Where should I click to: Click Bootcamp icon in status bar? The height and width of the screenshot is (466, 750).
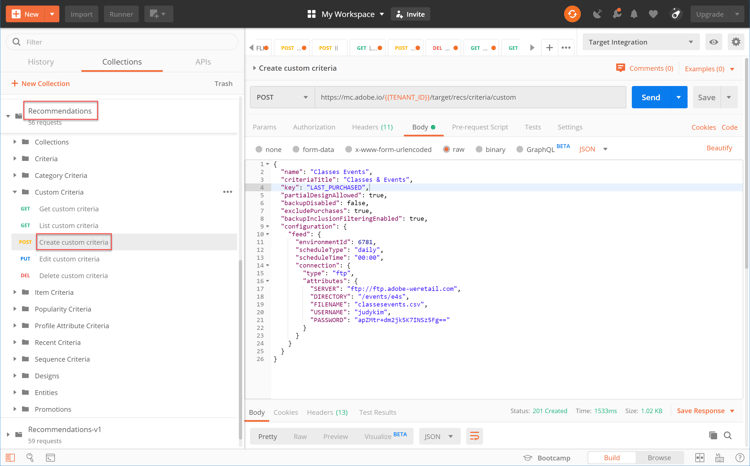(528, 458)
